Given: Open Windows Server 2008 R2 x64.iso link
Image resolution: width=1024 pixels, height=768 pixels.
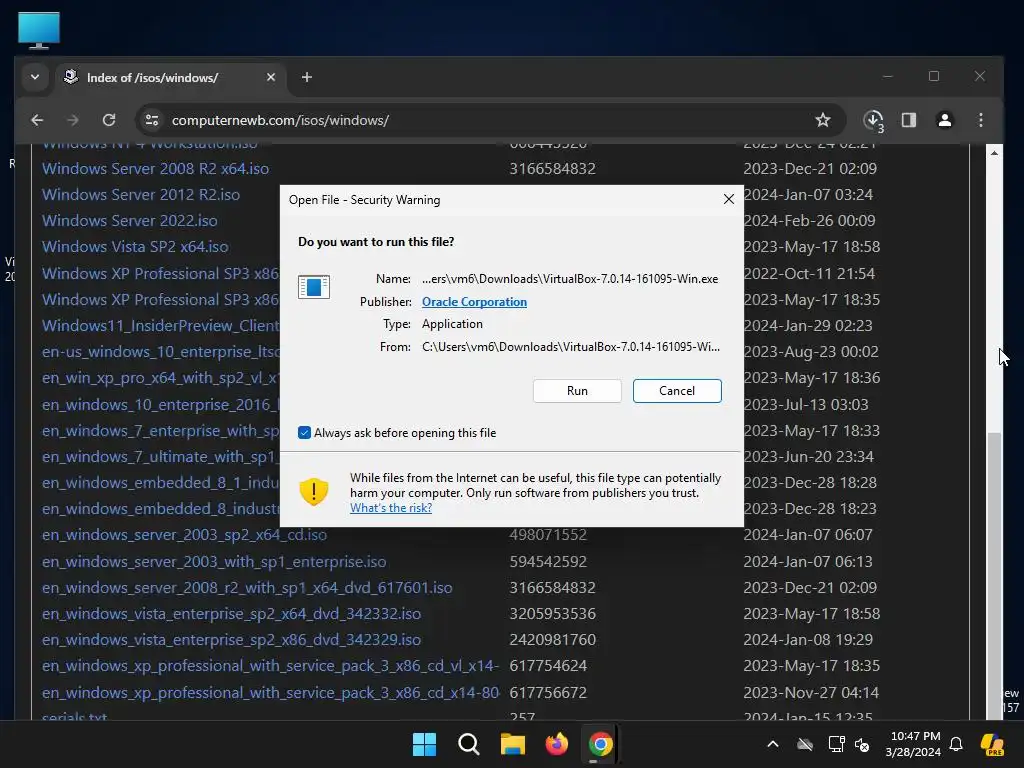Looking at the screenshot, I should point(155,168).
